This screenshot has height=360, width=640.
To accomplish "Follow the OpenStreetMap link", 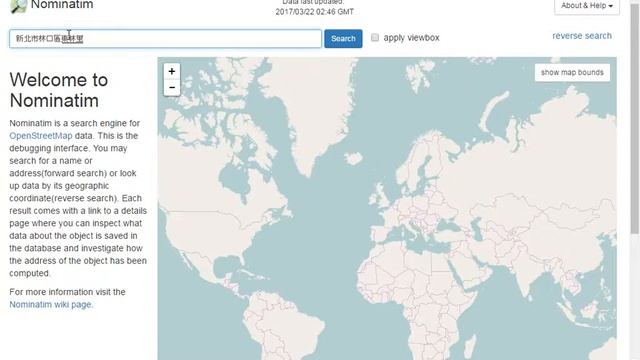I will (41, 136).
